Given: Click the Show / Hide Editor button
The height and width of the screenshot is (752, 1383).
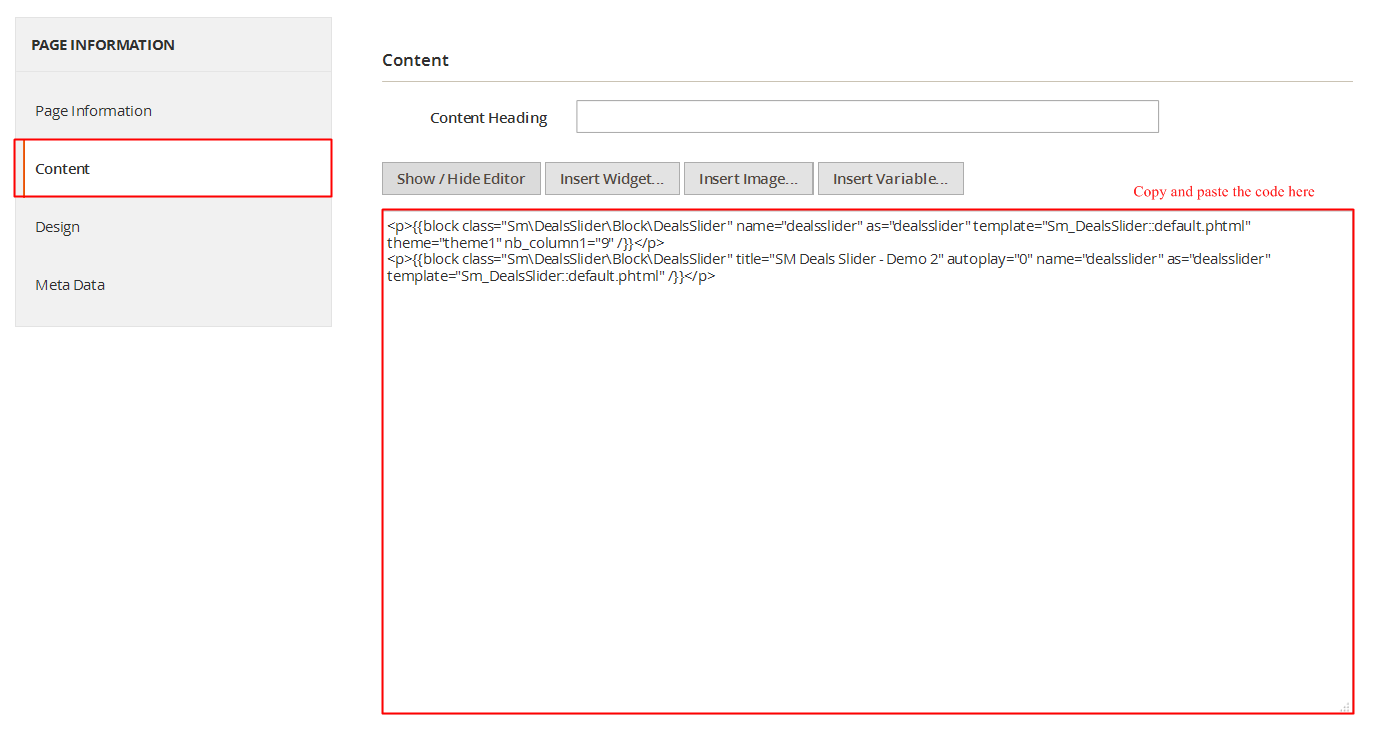Looking at the screenshot, I should (461, 179).
